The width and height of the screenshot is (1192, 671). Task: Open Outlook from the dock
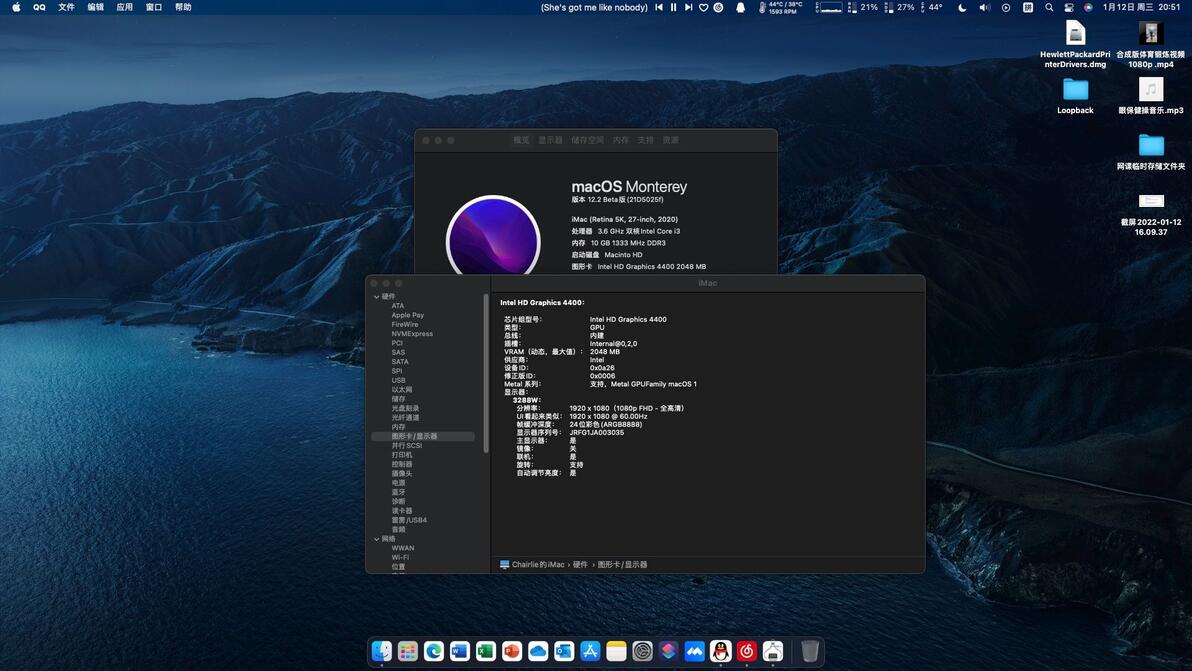click(x=564, y=651)
